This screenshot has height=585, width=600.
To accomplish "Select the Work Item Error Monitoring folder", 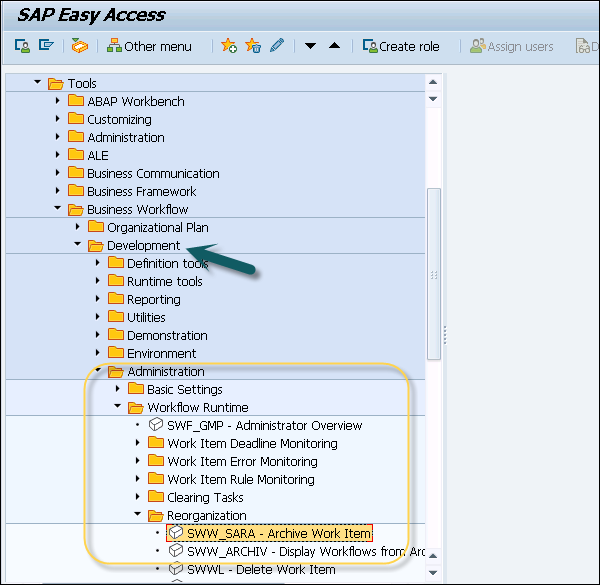I will tap(242, 461).
